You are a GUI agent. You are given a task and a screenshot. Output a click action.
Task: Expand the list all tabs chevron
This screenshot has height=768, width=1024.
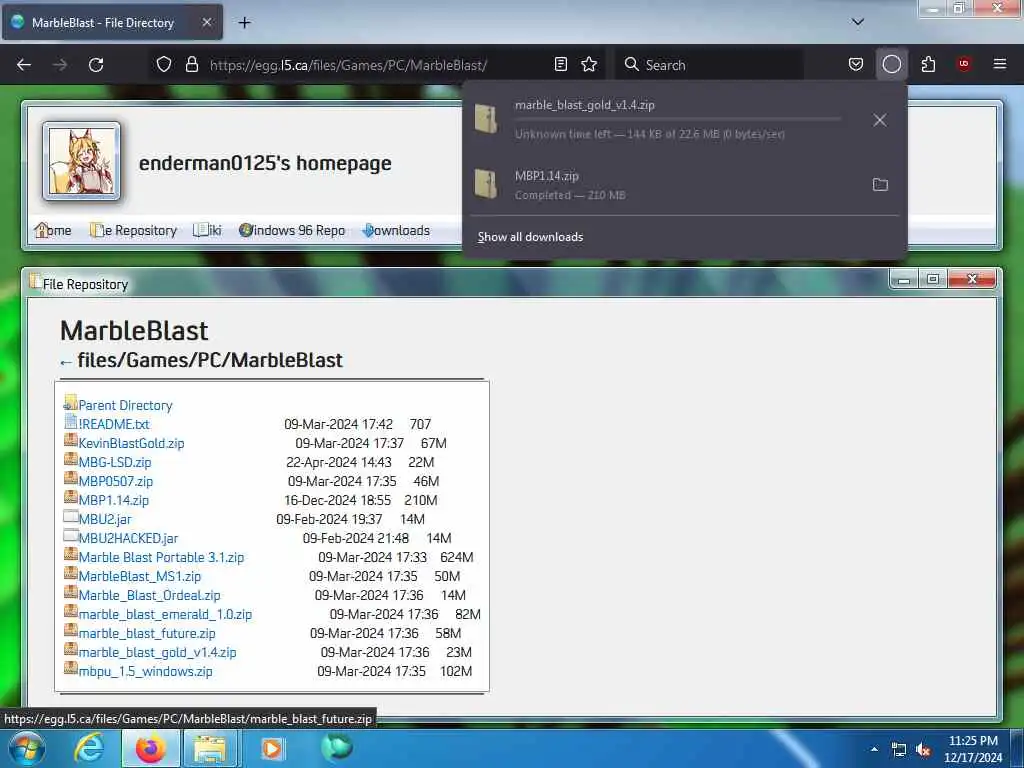pyautogui.click(x=858, y=22)
